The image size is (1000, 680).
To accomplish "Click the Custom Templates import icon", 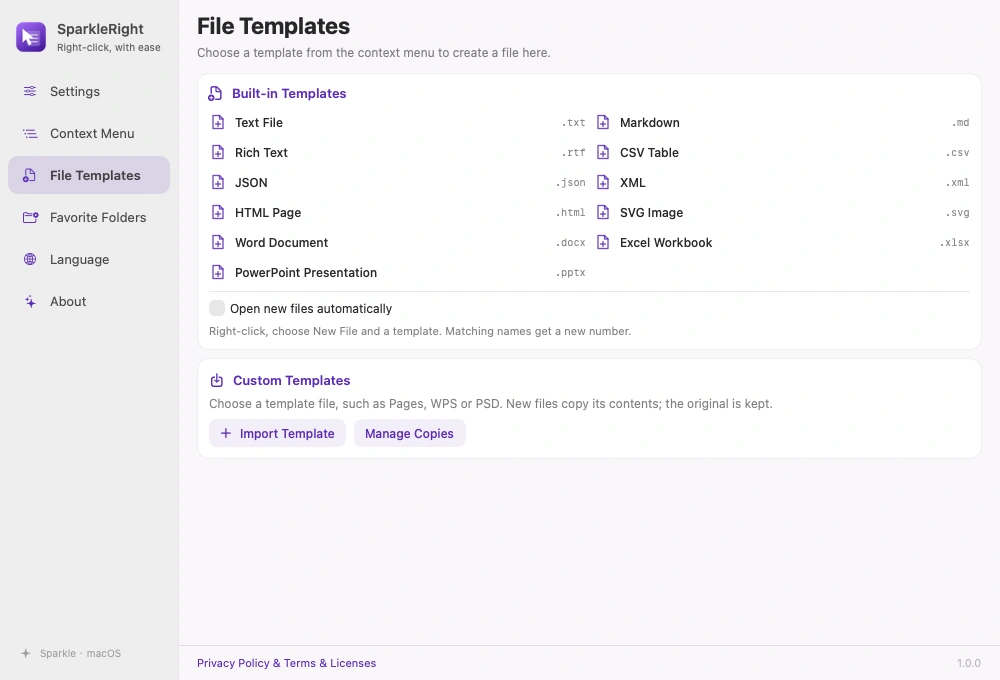I will (217, 380).
